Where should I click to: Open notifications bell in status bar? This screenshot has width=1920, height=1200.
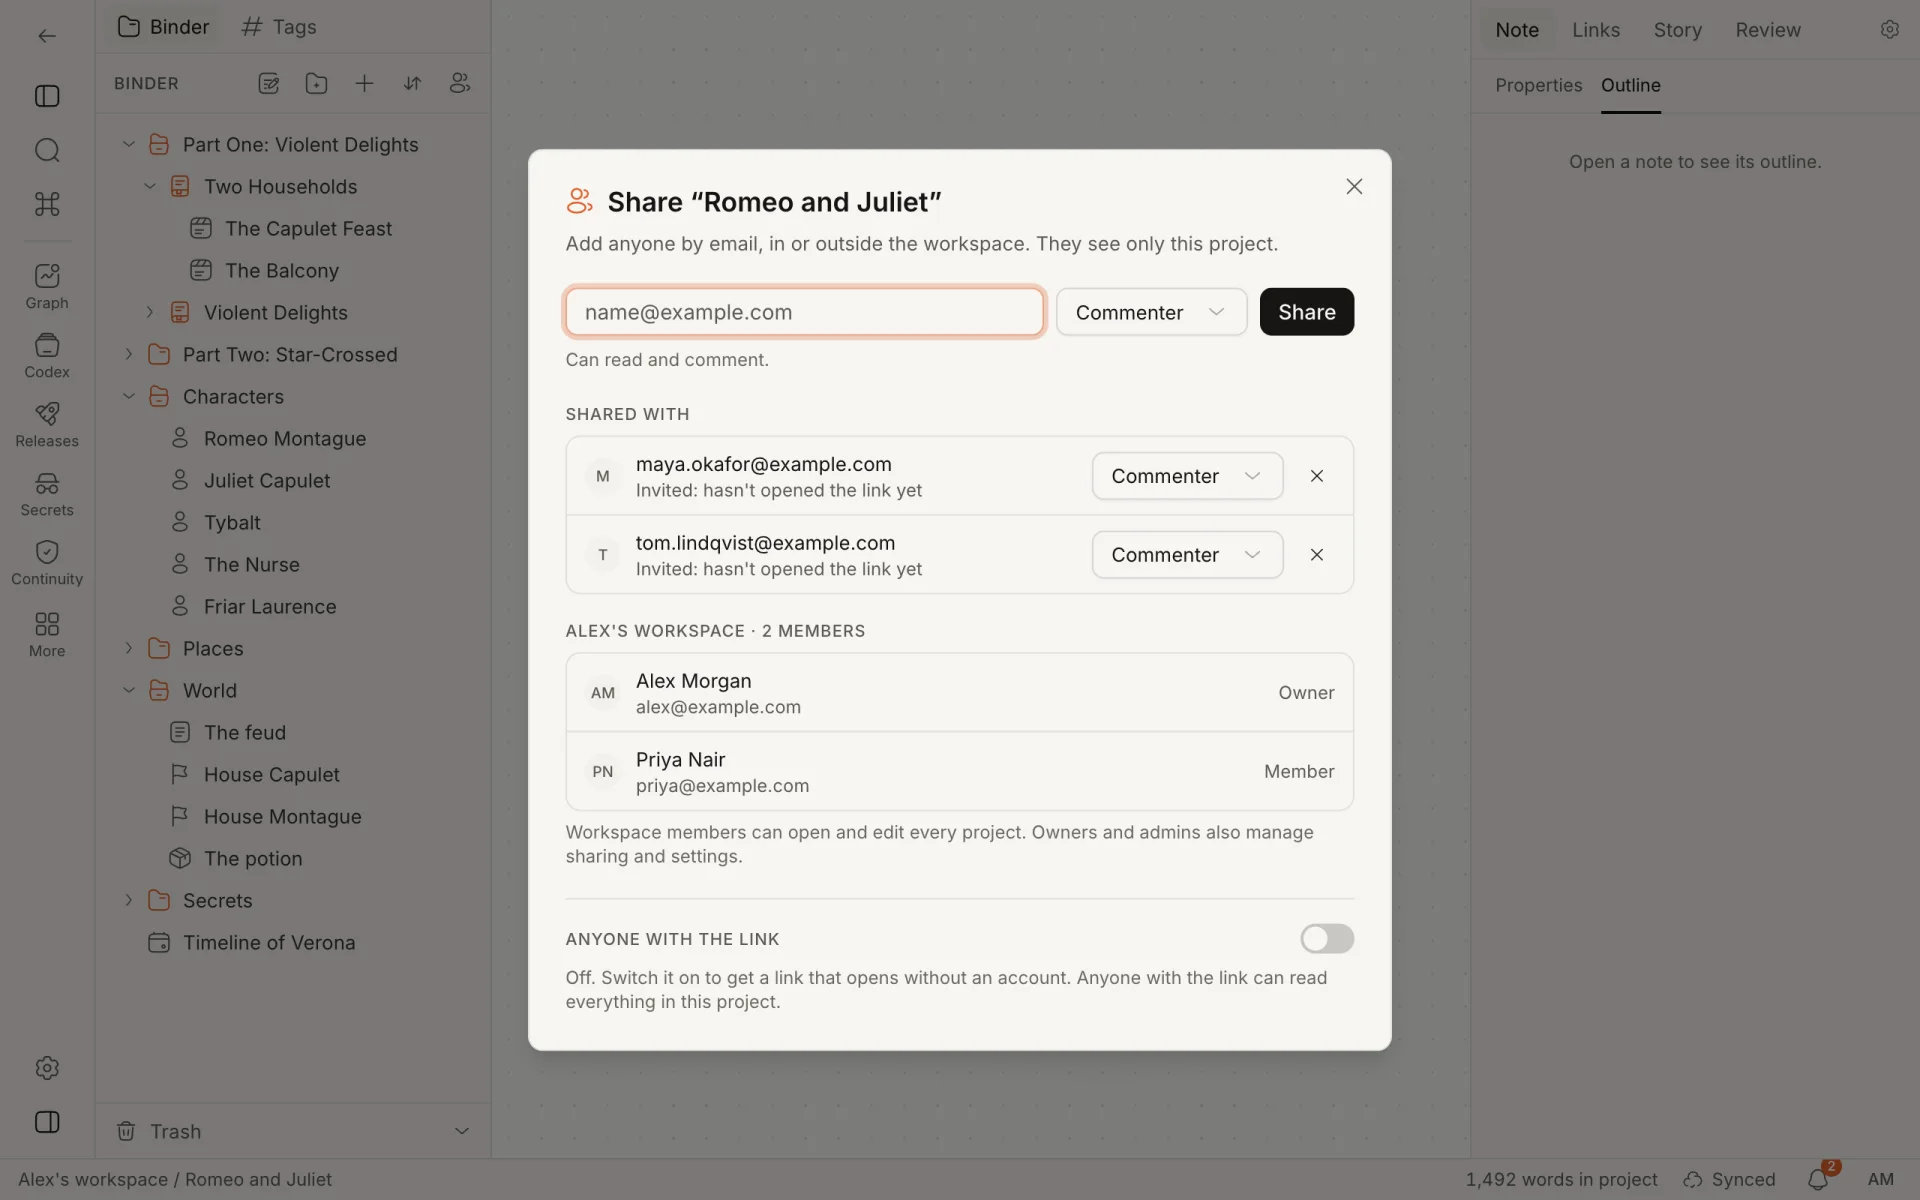[1818, 1179]
